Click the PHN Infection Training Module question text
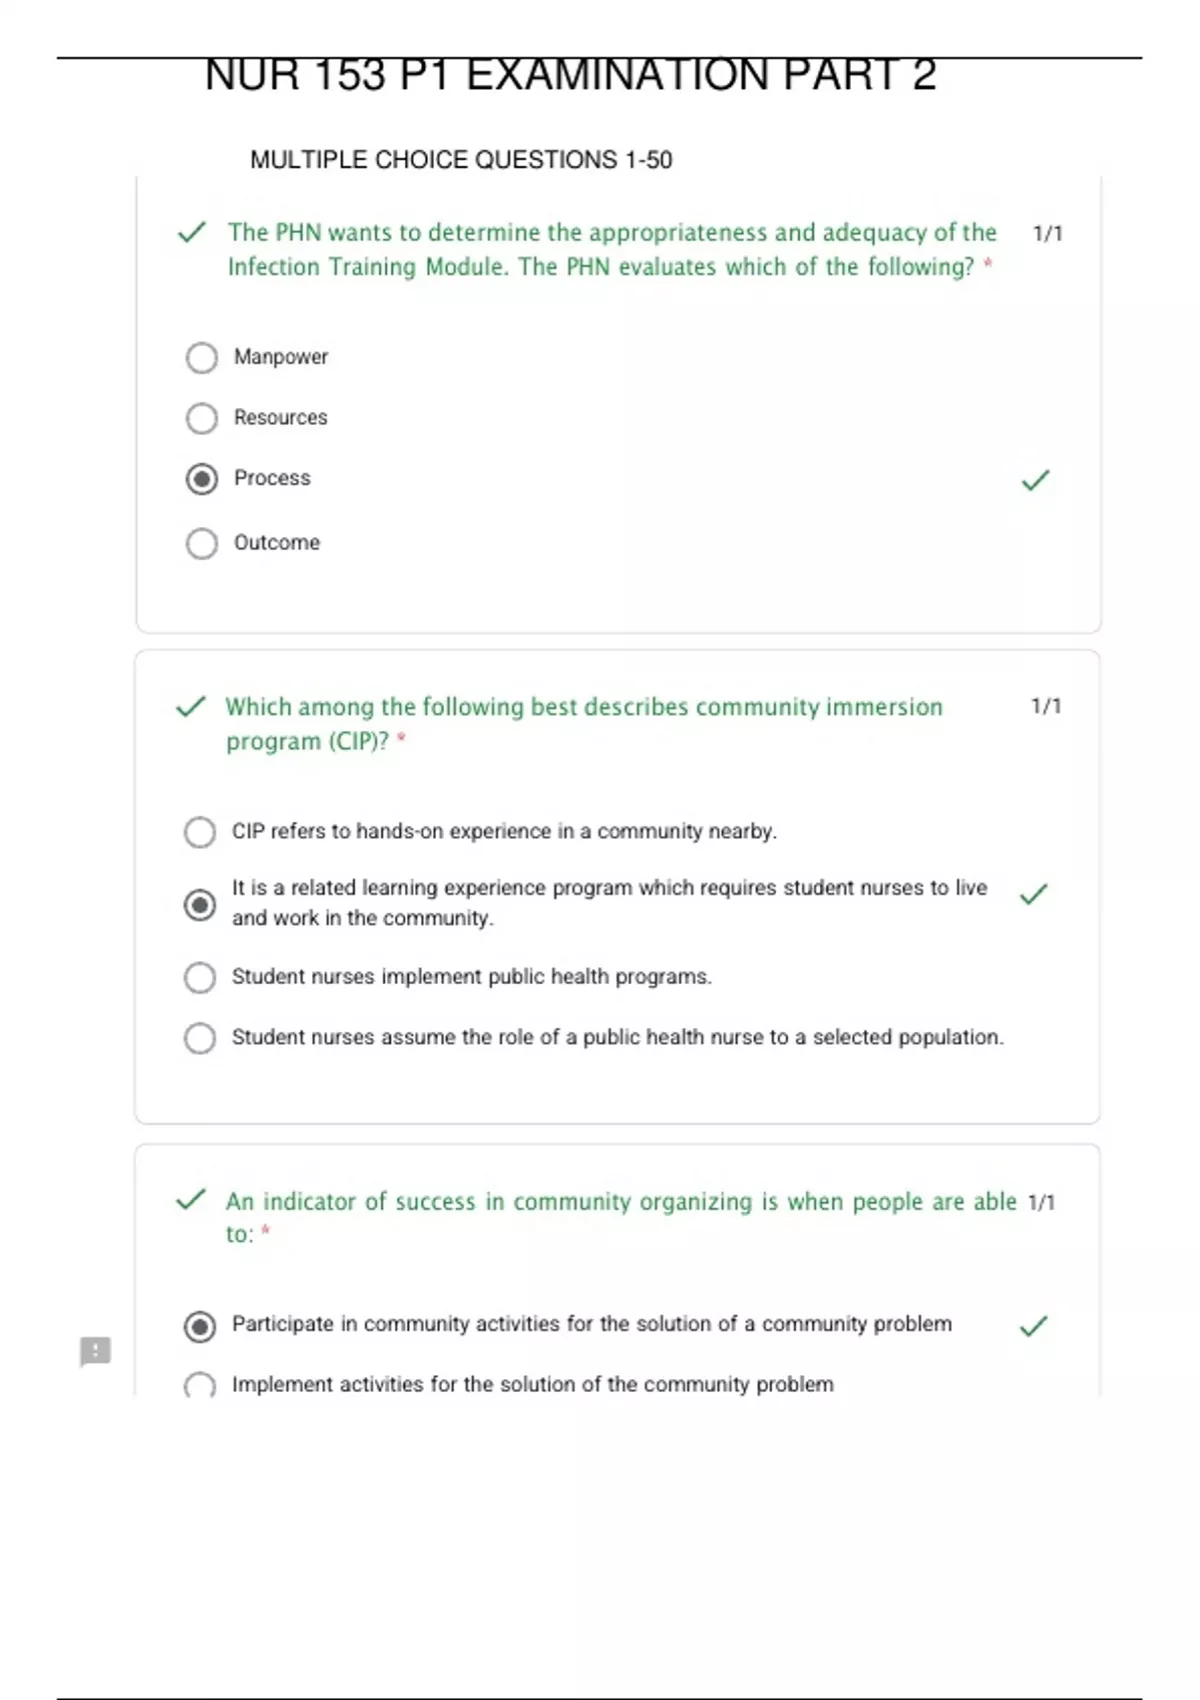 click(611, 249)
